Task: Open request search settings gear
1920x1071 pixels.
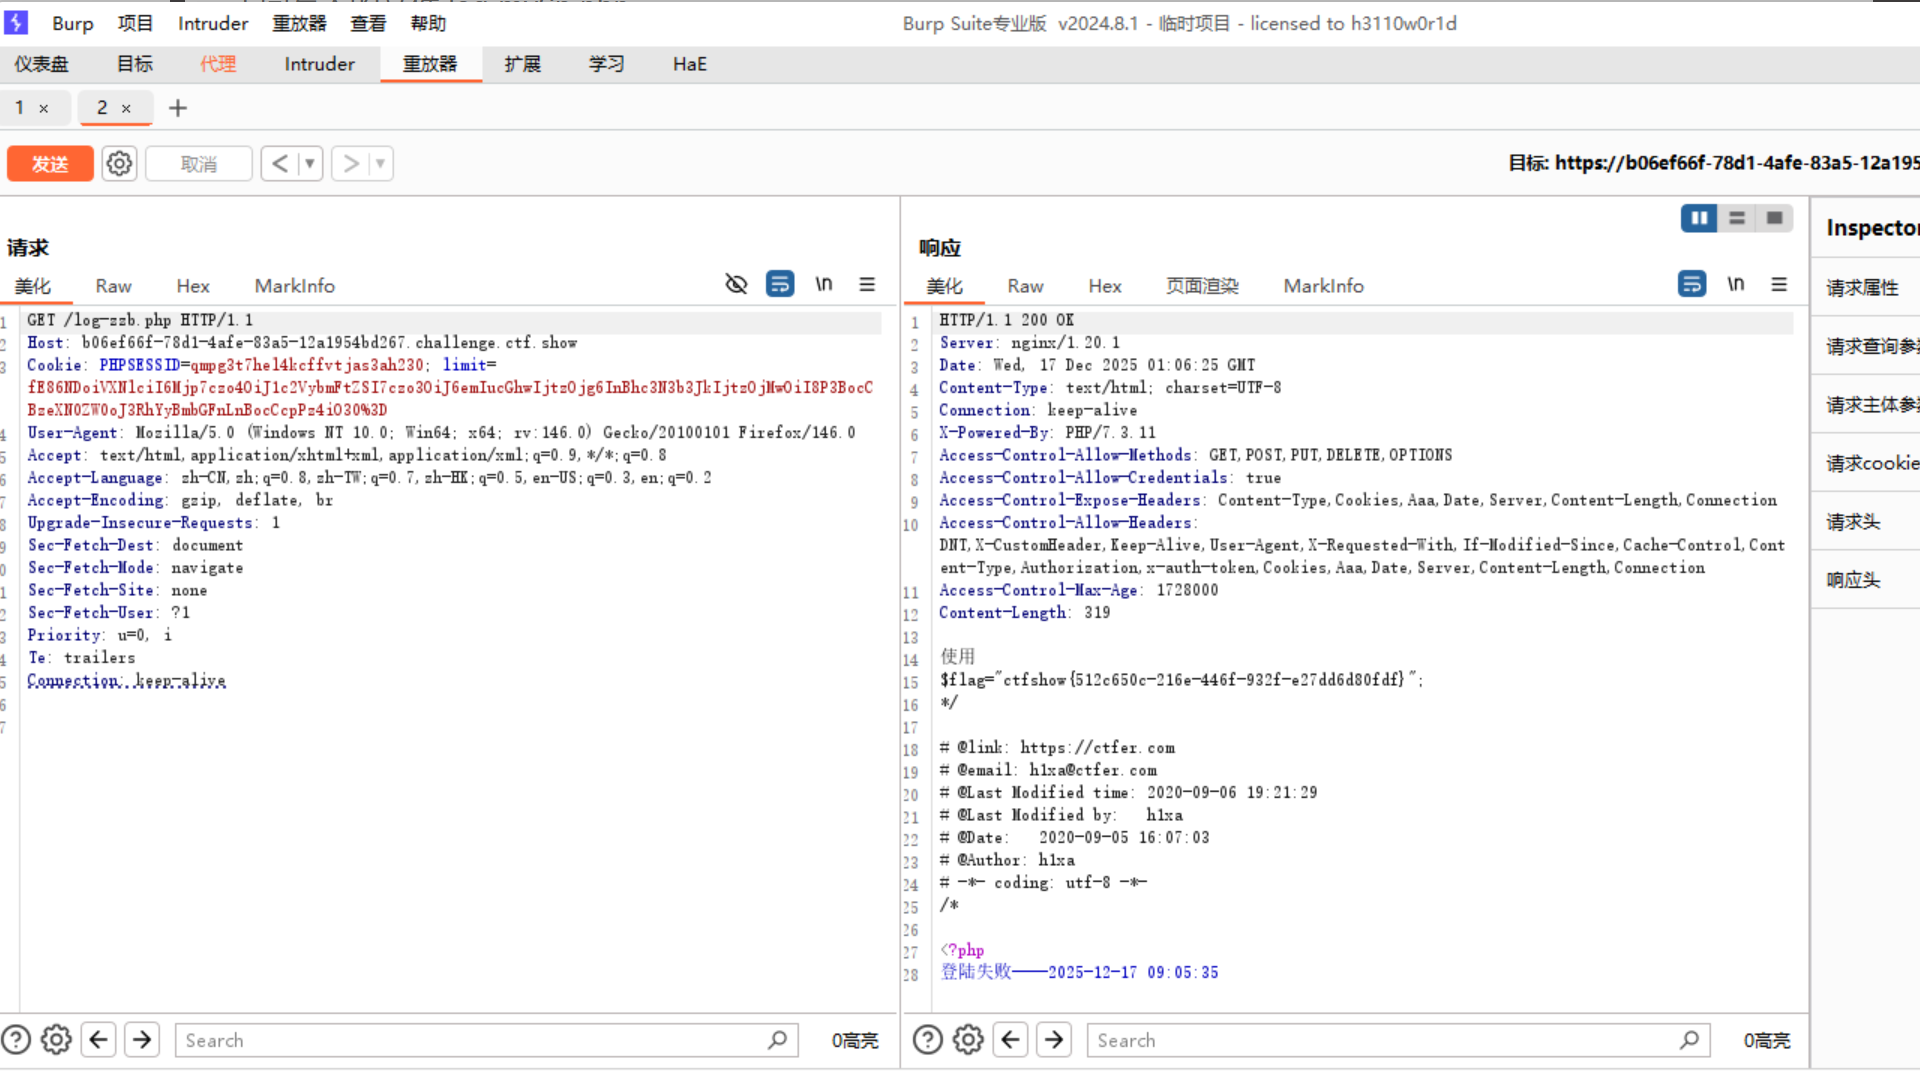Action: [x=56, y=1040]
